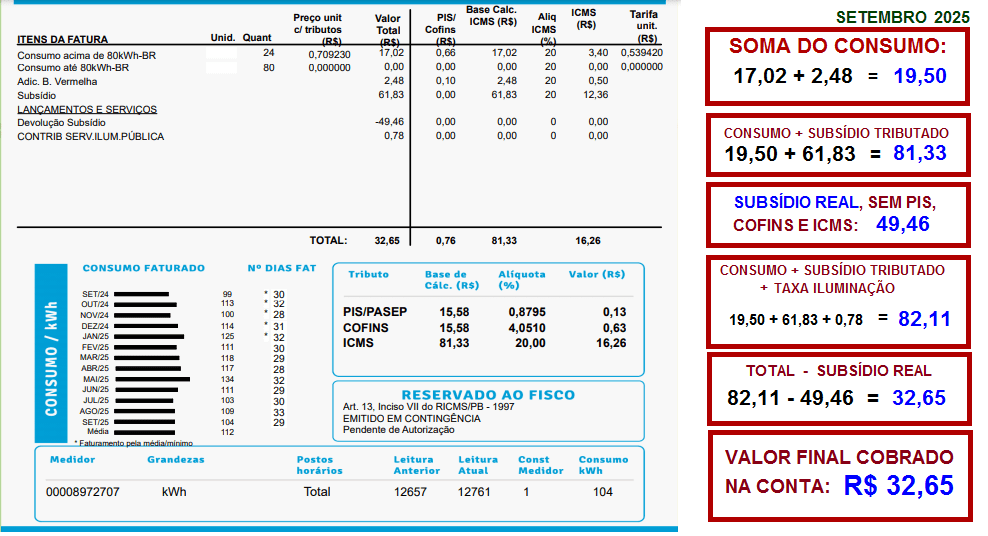Image resolution: width=988 pixels, height=536 pixels.
Task: Click the ITENS DA FATURA header
Action: [62, 39]
